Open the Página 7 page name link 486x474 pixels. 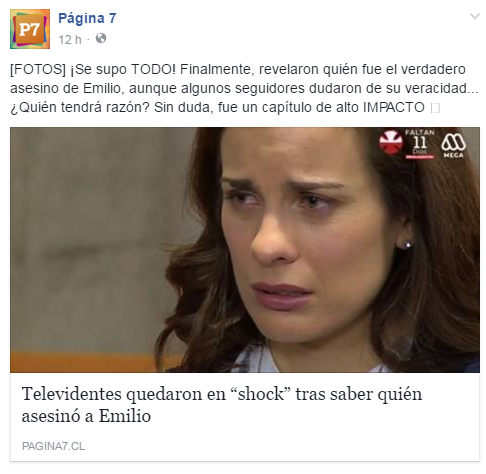point(87,18)
